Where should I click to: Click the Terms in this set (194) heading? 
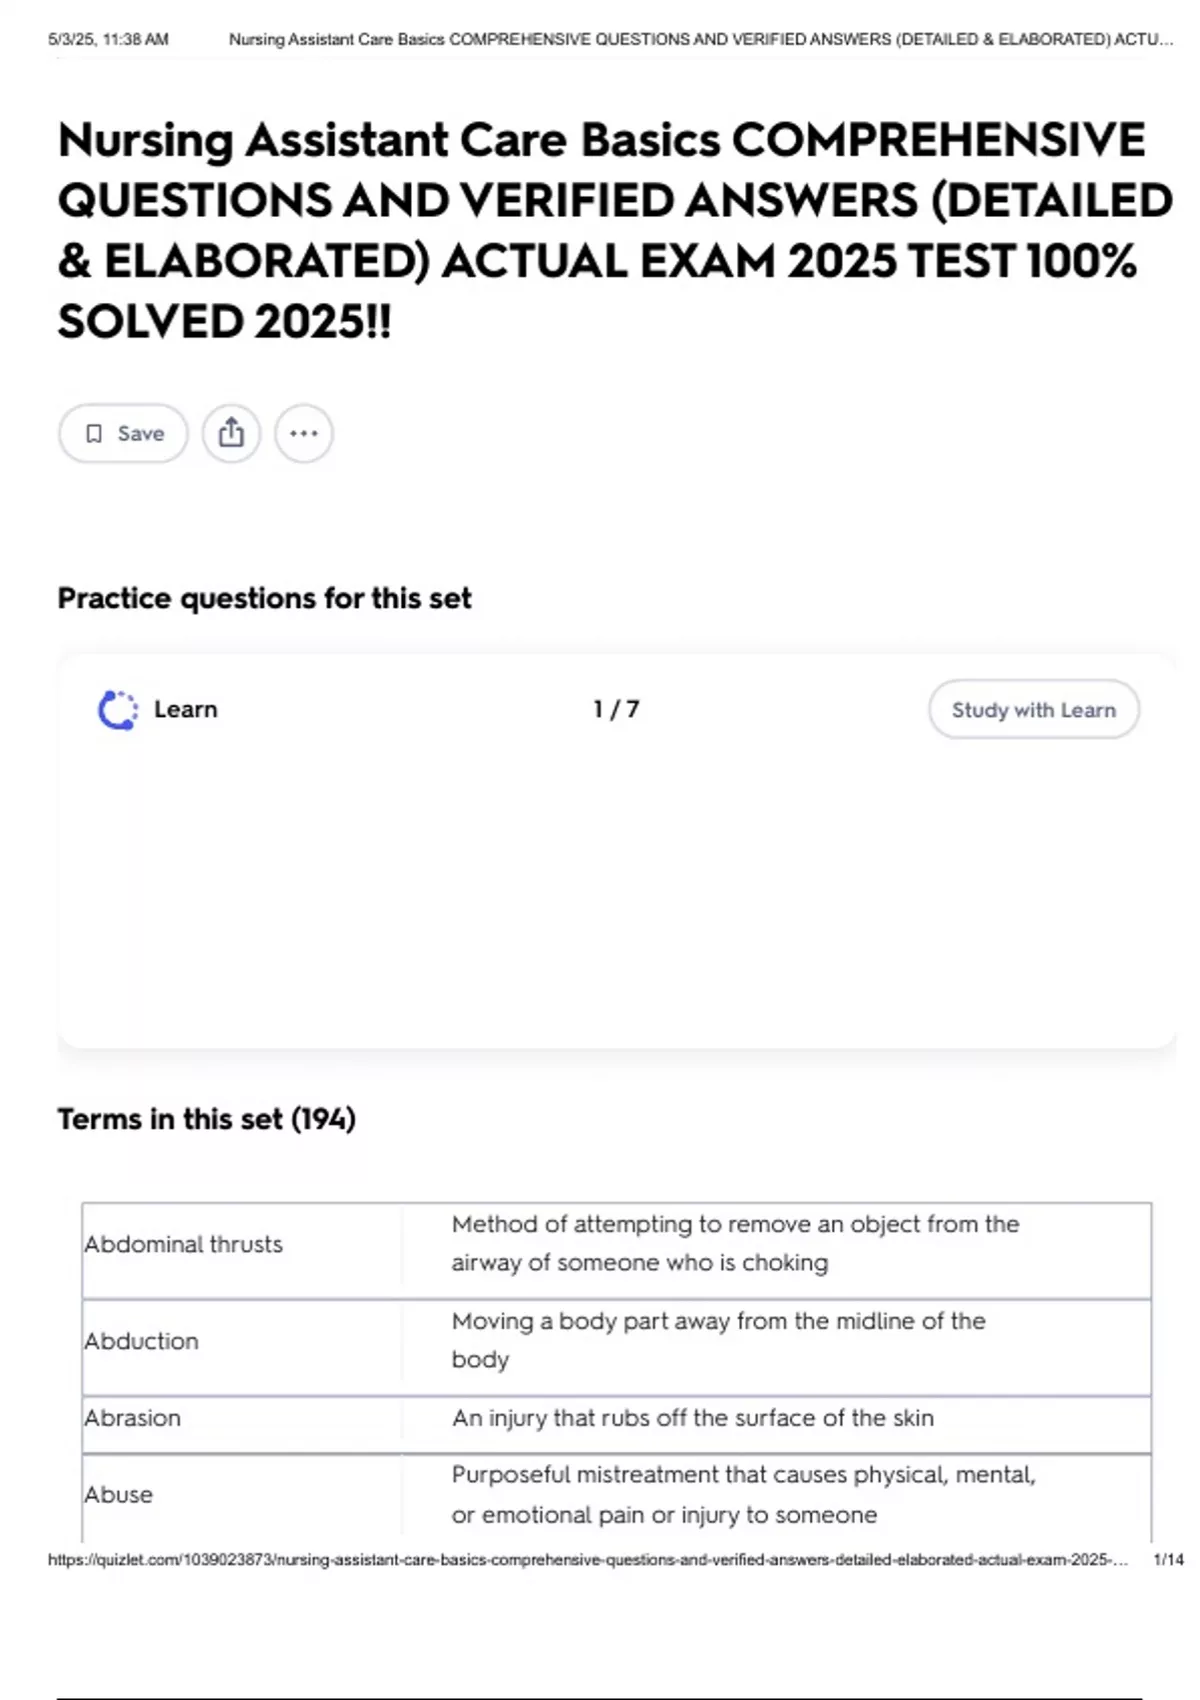pos(206,1119)
